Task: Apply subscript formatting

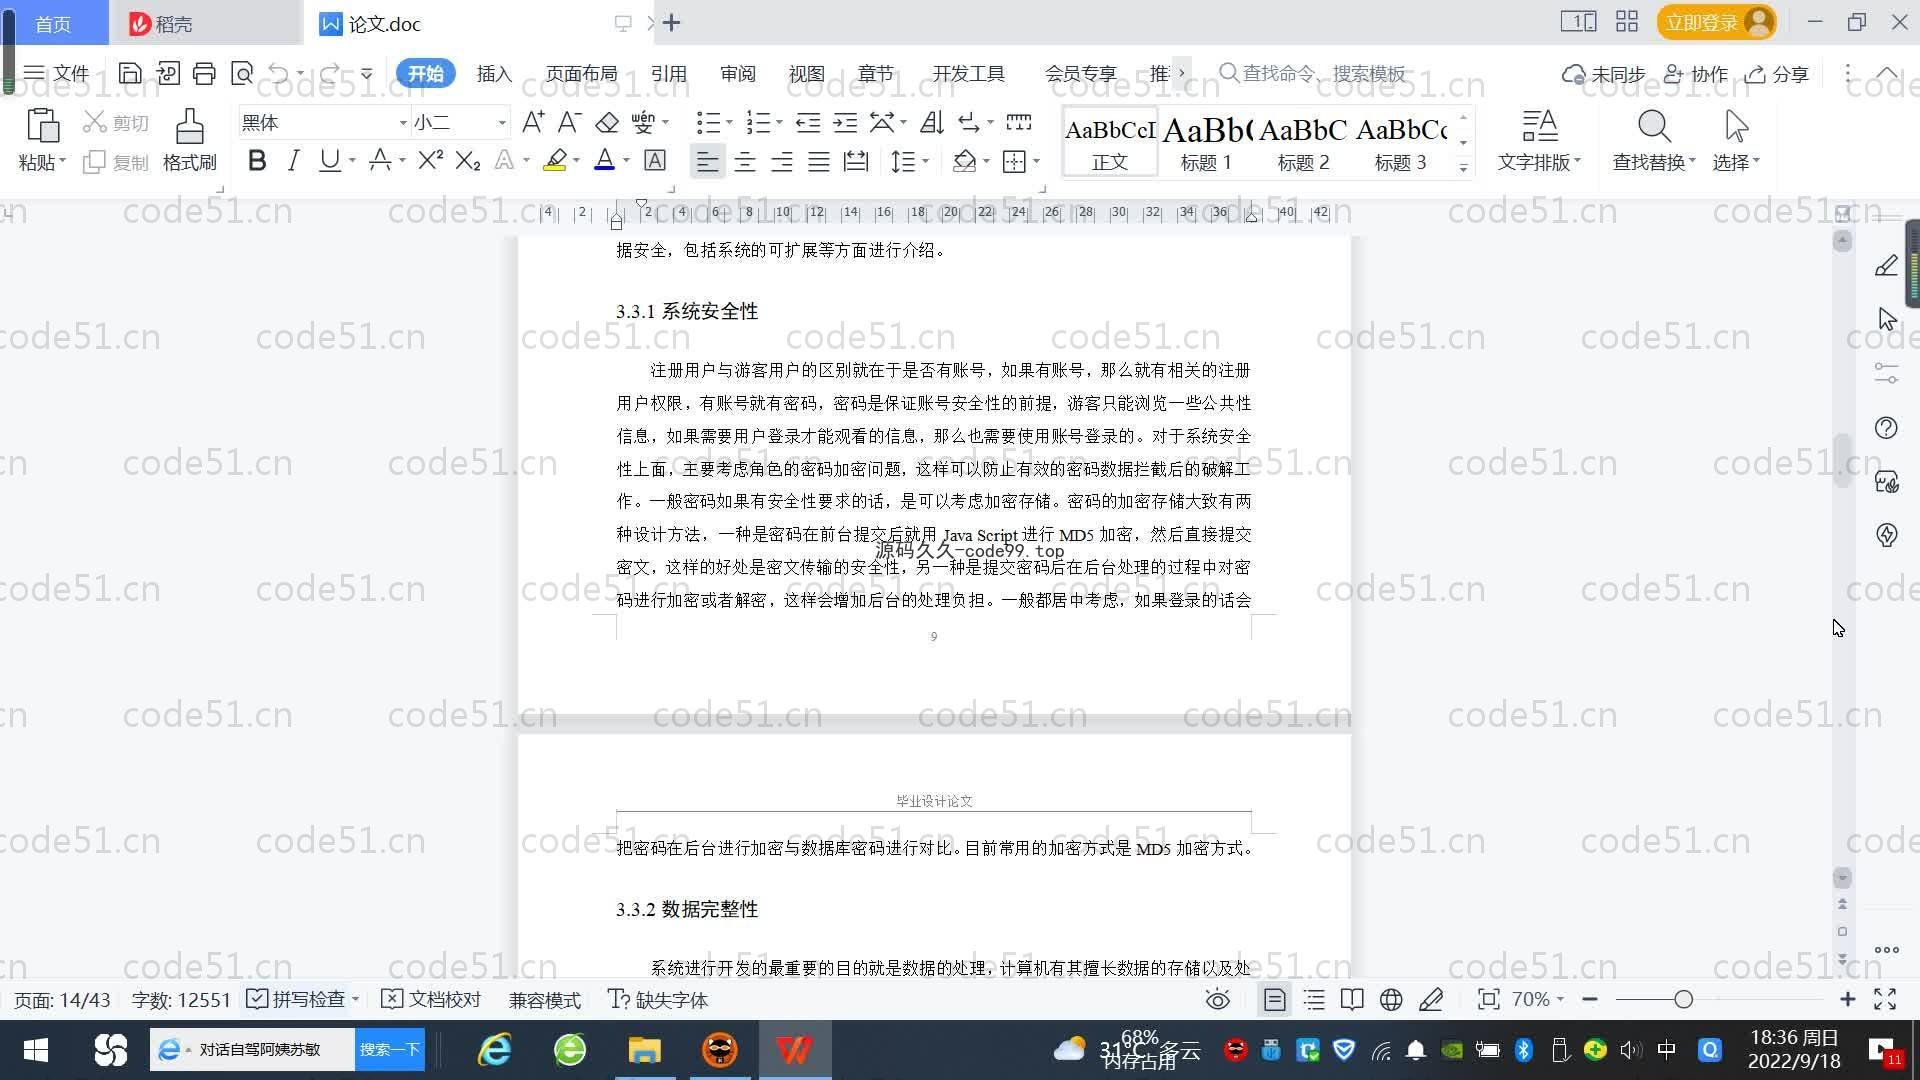Action: pyautogui.click(x=468, y=160)
